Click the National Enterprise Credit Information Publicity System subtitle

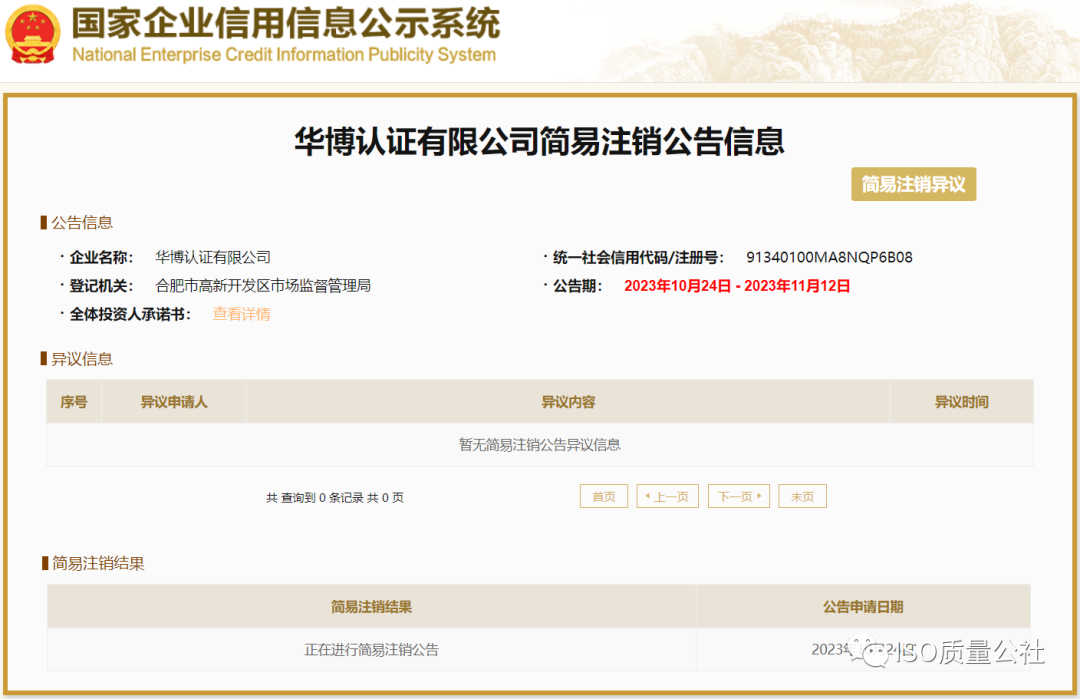pyautogui.click(x=284, y=54)
